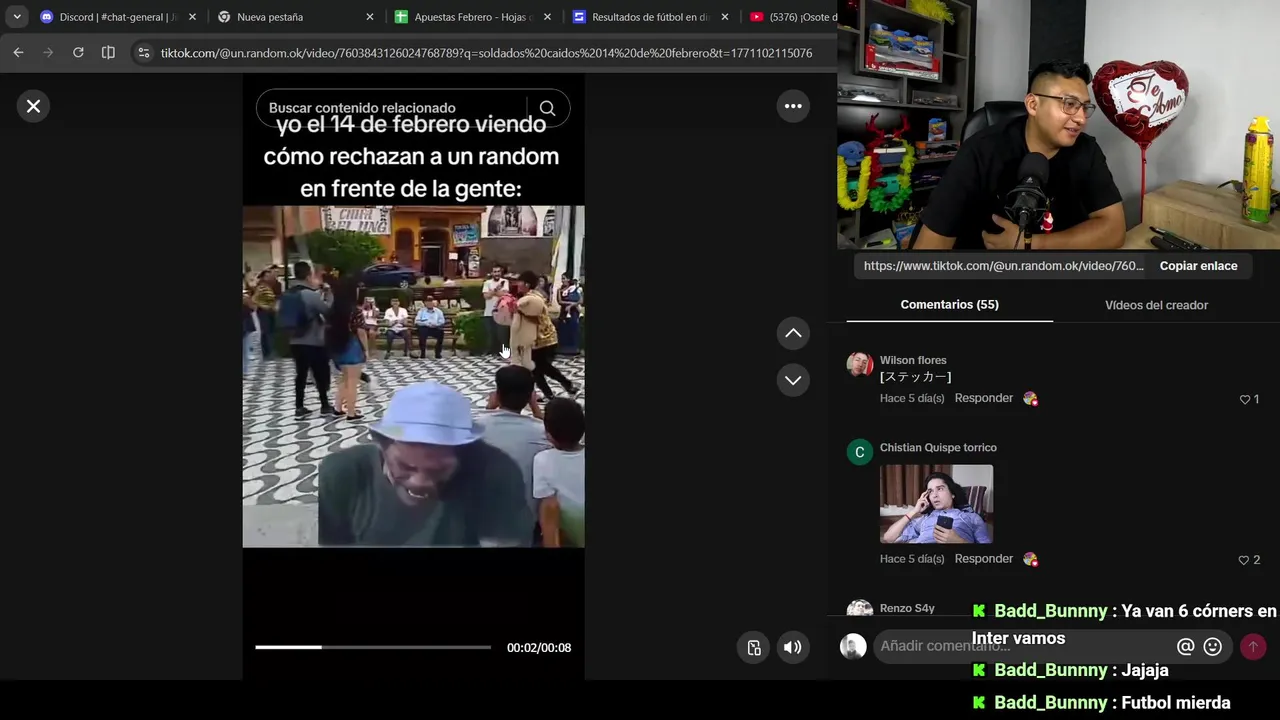View site information icon in address bar

click(143, 53)
